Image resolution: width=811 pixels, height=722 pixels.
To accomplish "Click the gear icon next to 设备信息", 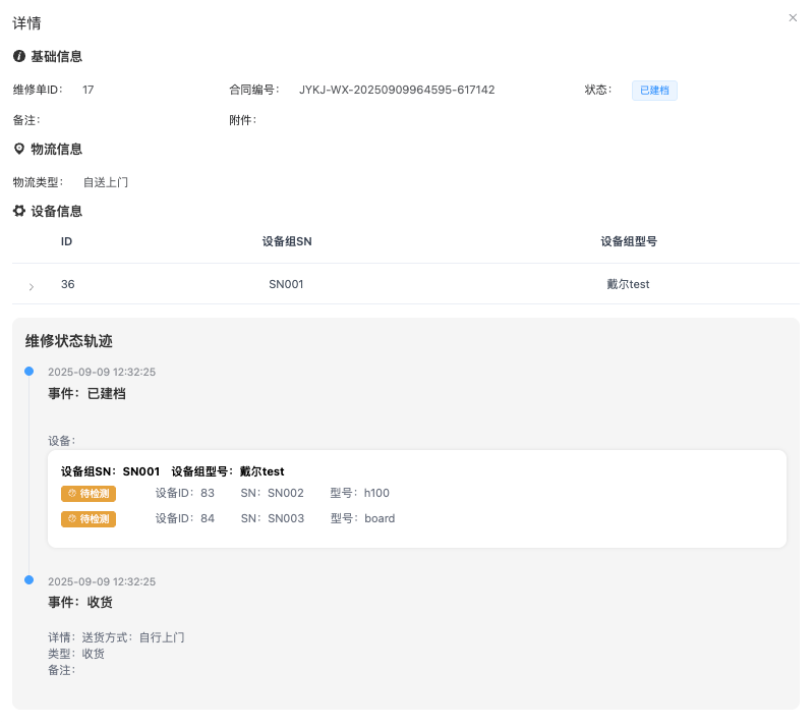I will coord(19,211).
